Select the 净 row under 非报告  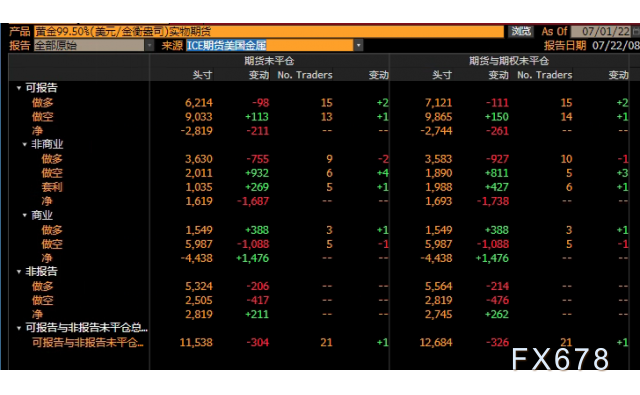(x=37, y=314)
